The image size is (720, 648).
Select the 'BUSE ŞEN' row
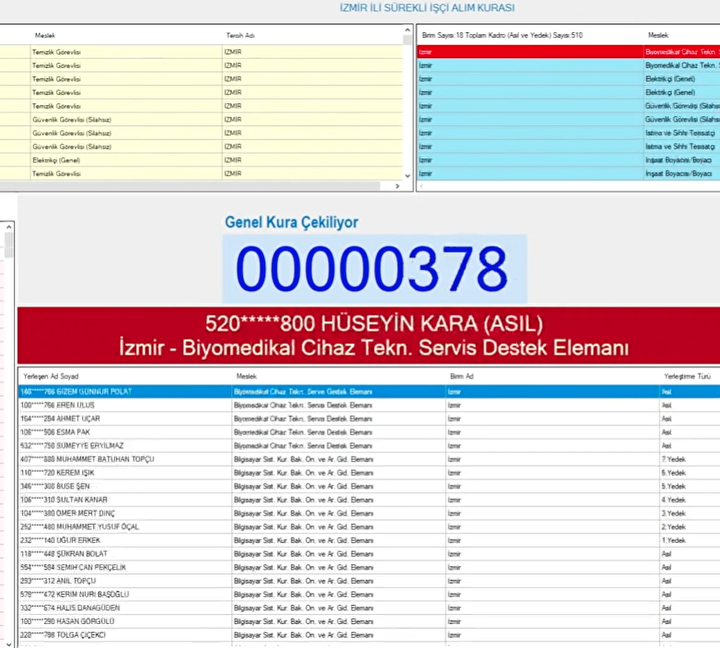click(369, 486)
